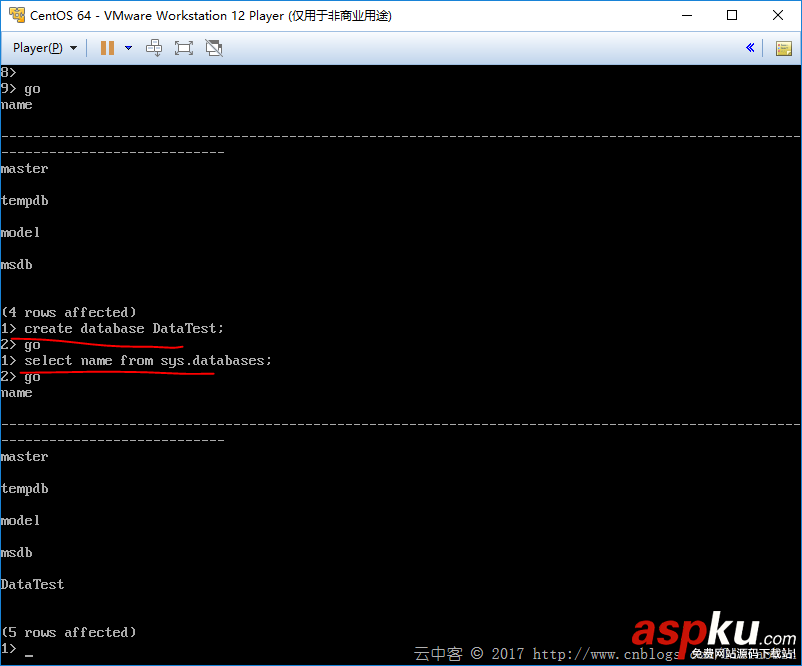Click the '9> go' line
The height and width of the screenshot is (666, 802).
click(x=20, y=89)
